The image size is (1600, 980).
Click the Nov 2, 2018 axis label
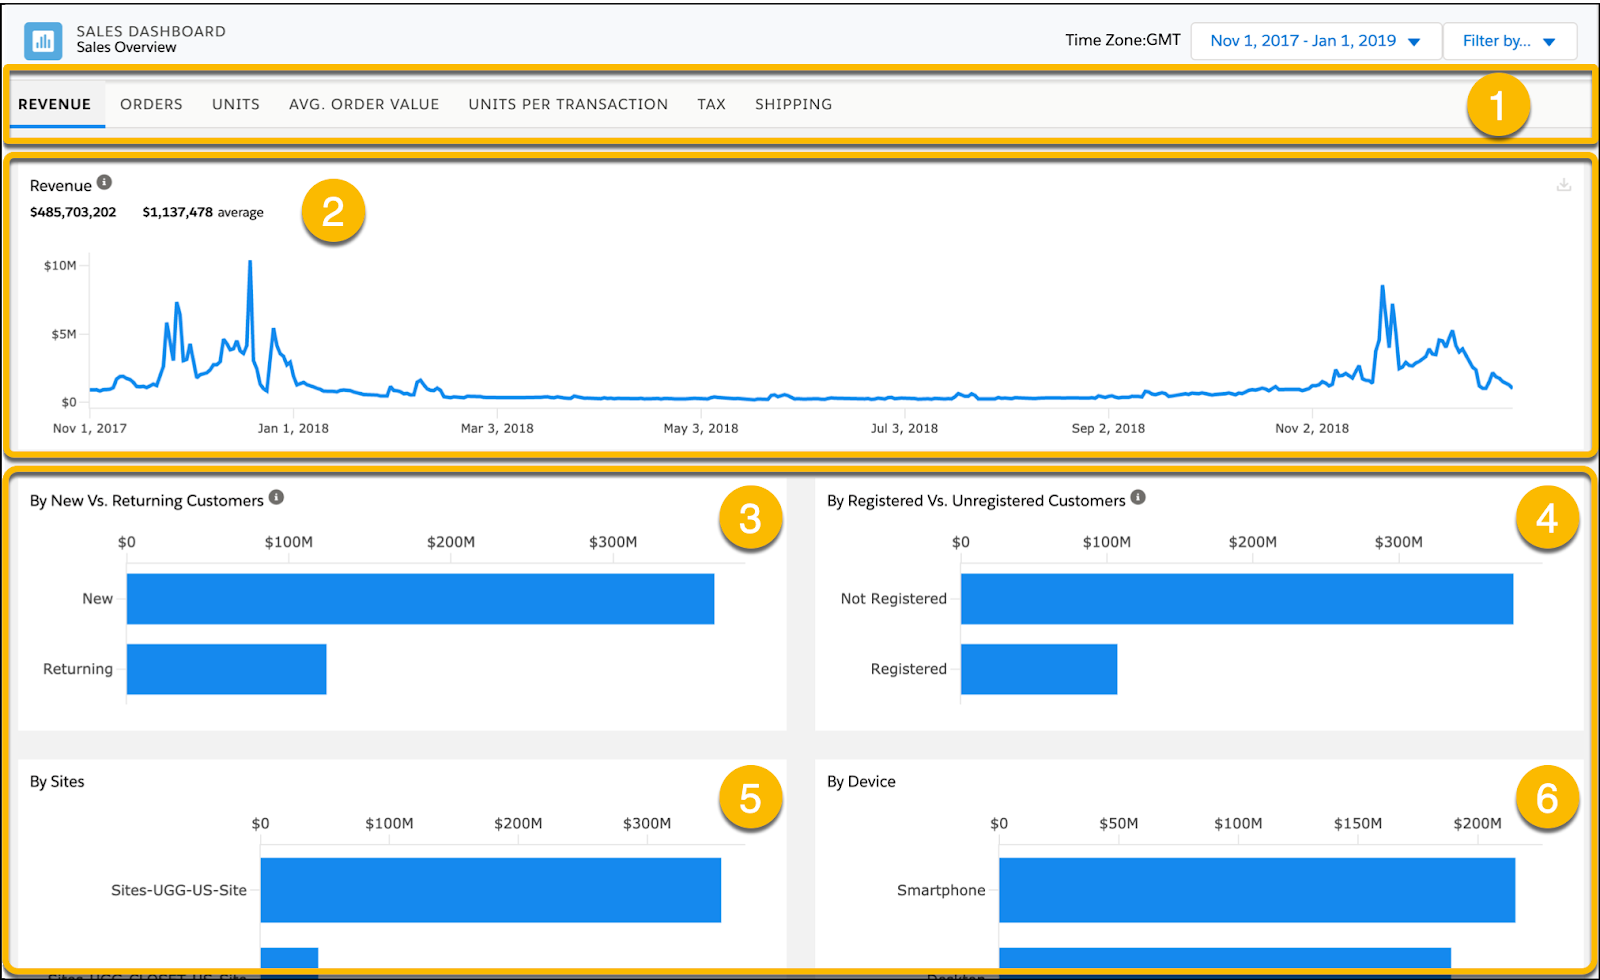1312,428
